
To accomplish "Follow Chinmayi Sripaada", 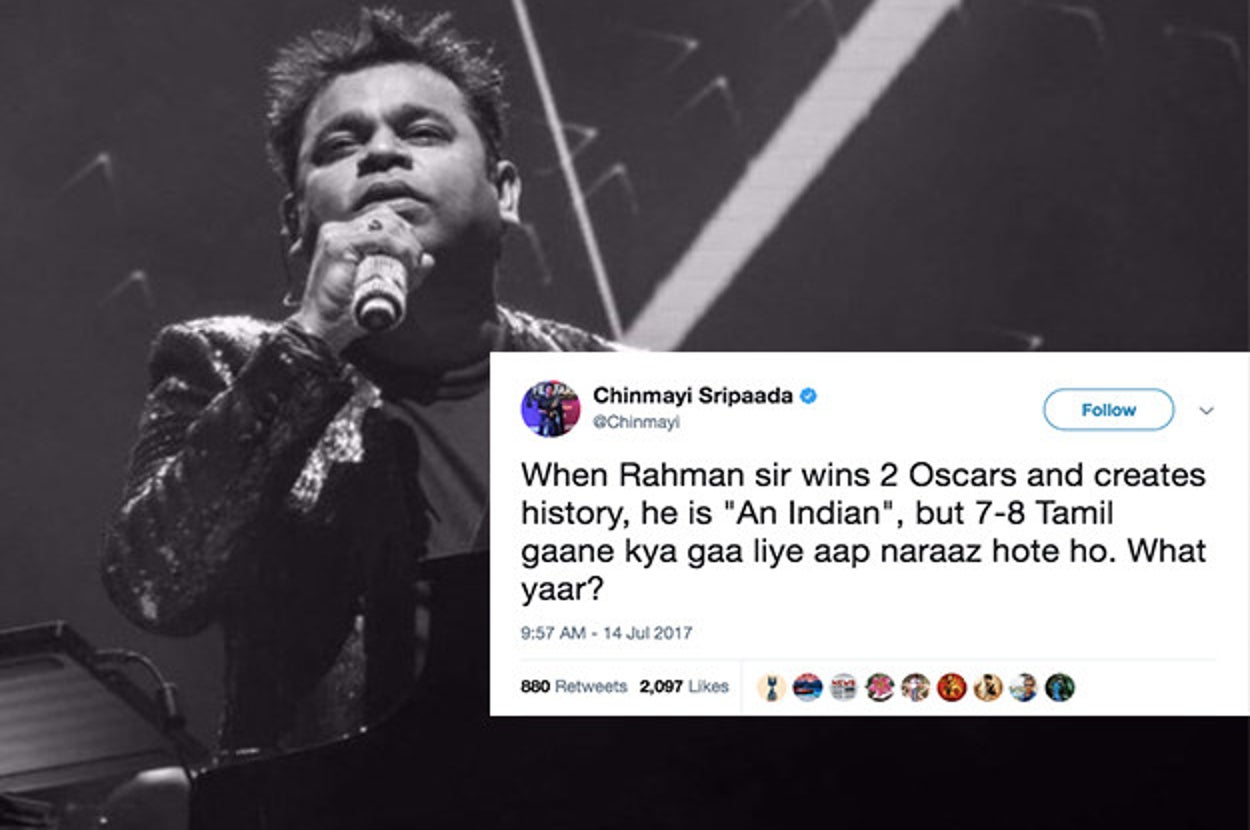I will point(1108,410).
